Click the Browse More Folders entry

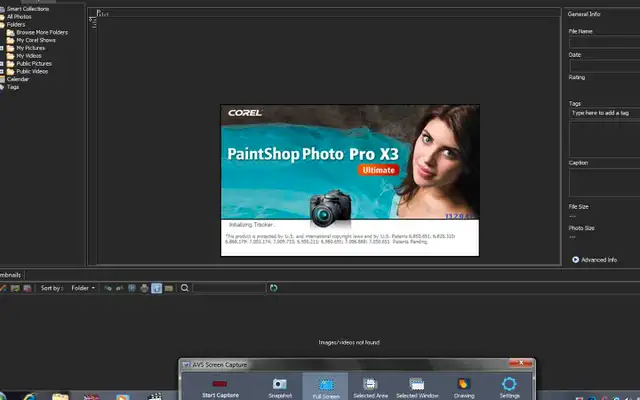[42, 33]
